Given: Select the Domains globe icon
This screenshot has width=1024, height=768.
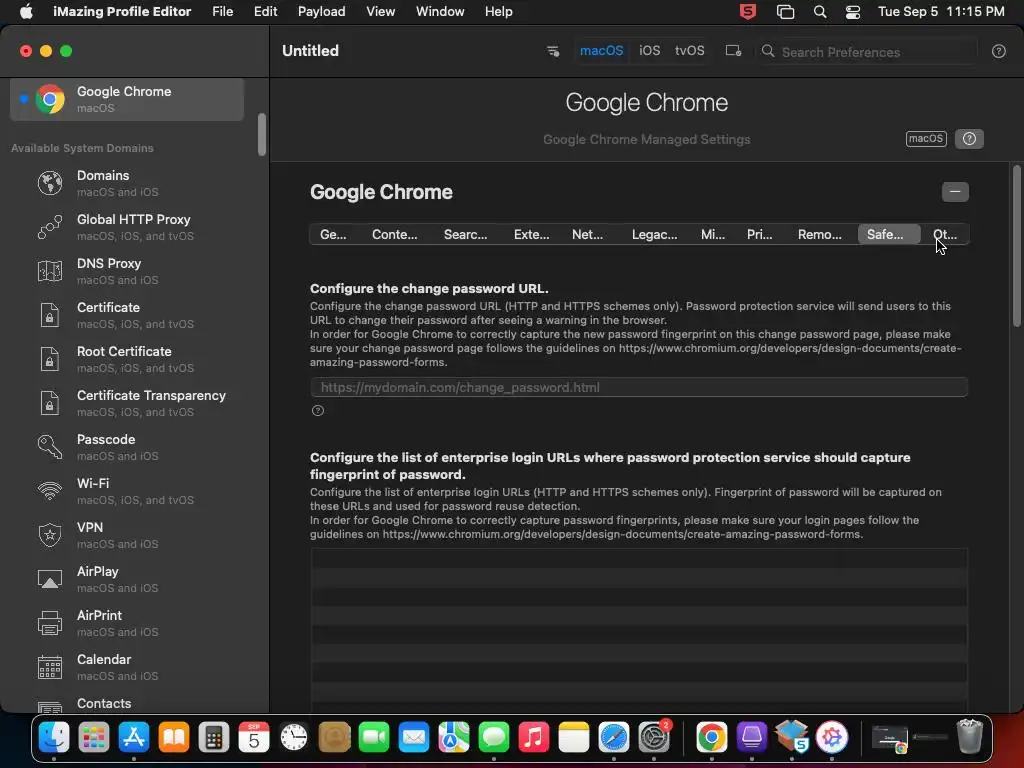Looking at the screenshot, I should pyautogui.click(x=50, y=183).
